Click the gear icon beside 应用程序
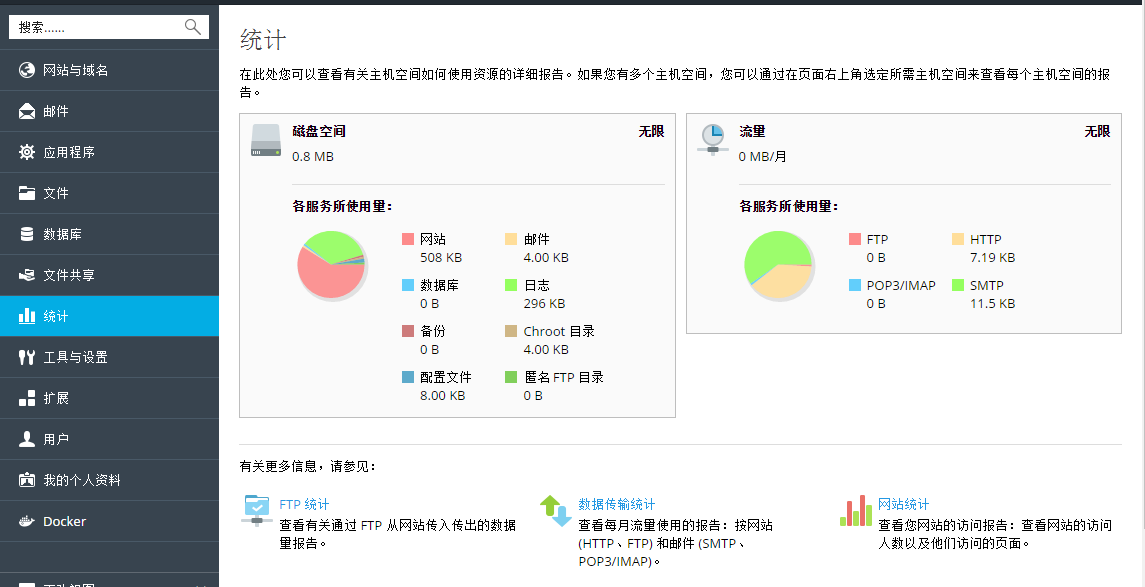Viewport: 1145px width, 587px height. point(27,152)
